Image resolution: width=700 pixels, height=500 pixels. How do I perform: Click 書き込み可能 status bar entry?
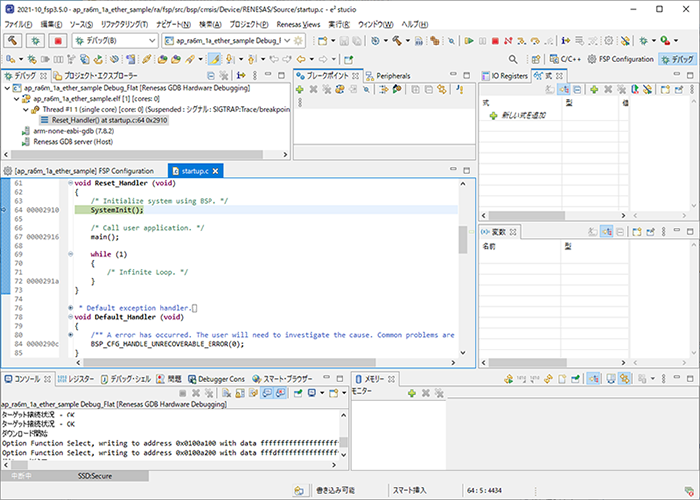335,490
